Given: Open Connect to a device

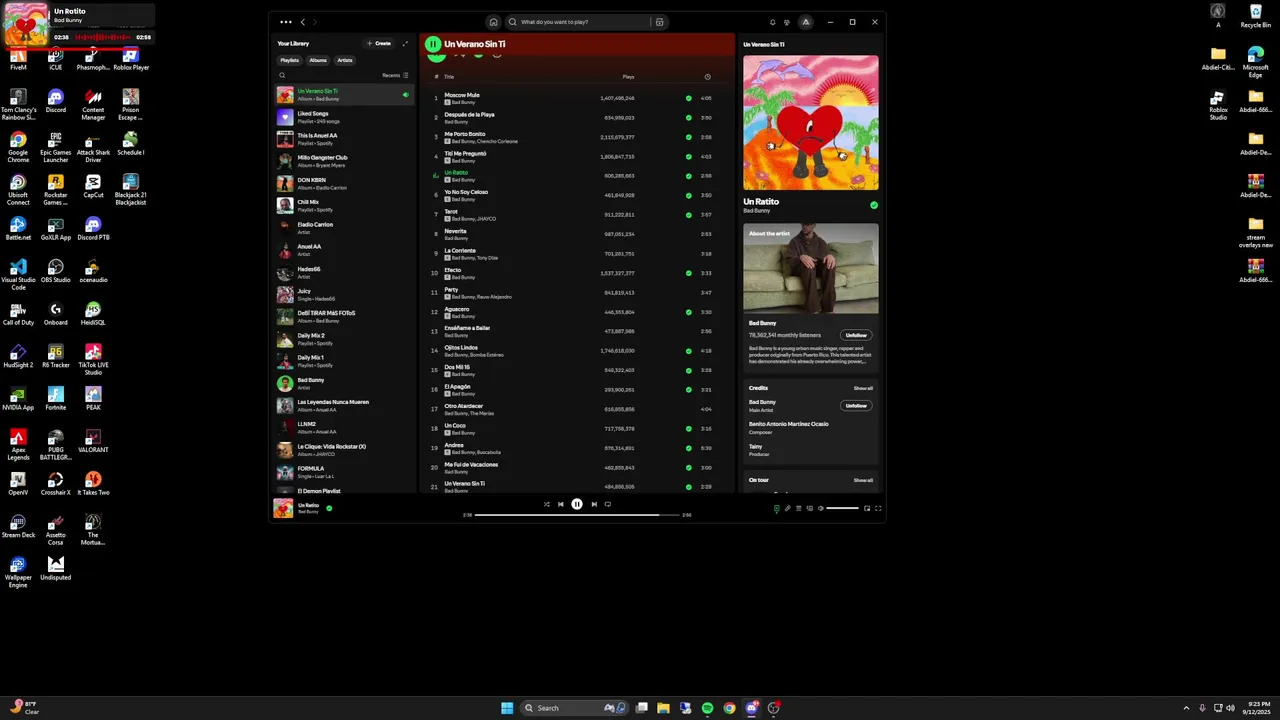Looking at the screenshot, I should coord(810,508).
